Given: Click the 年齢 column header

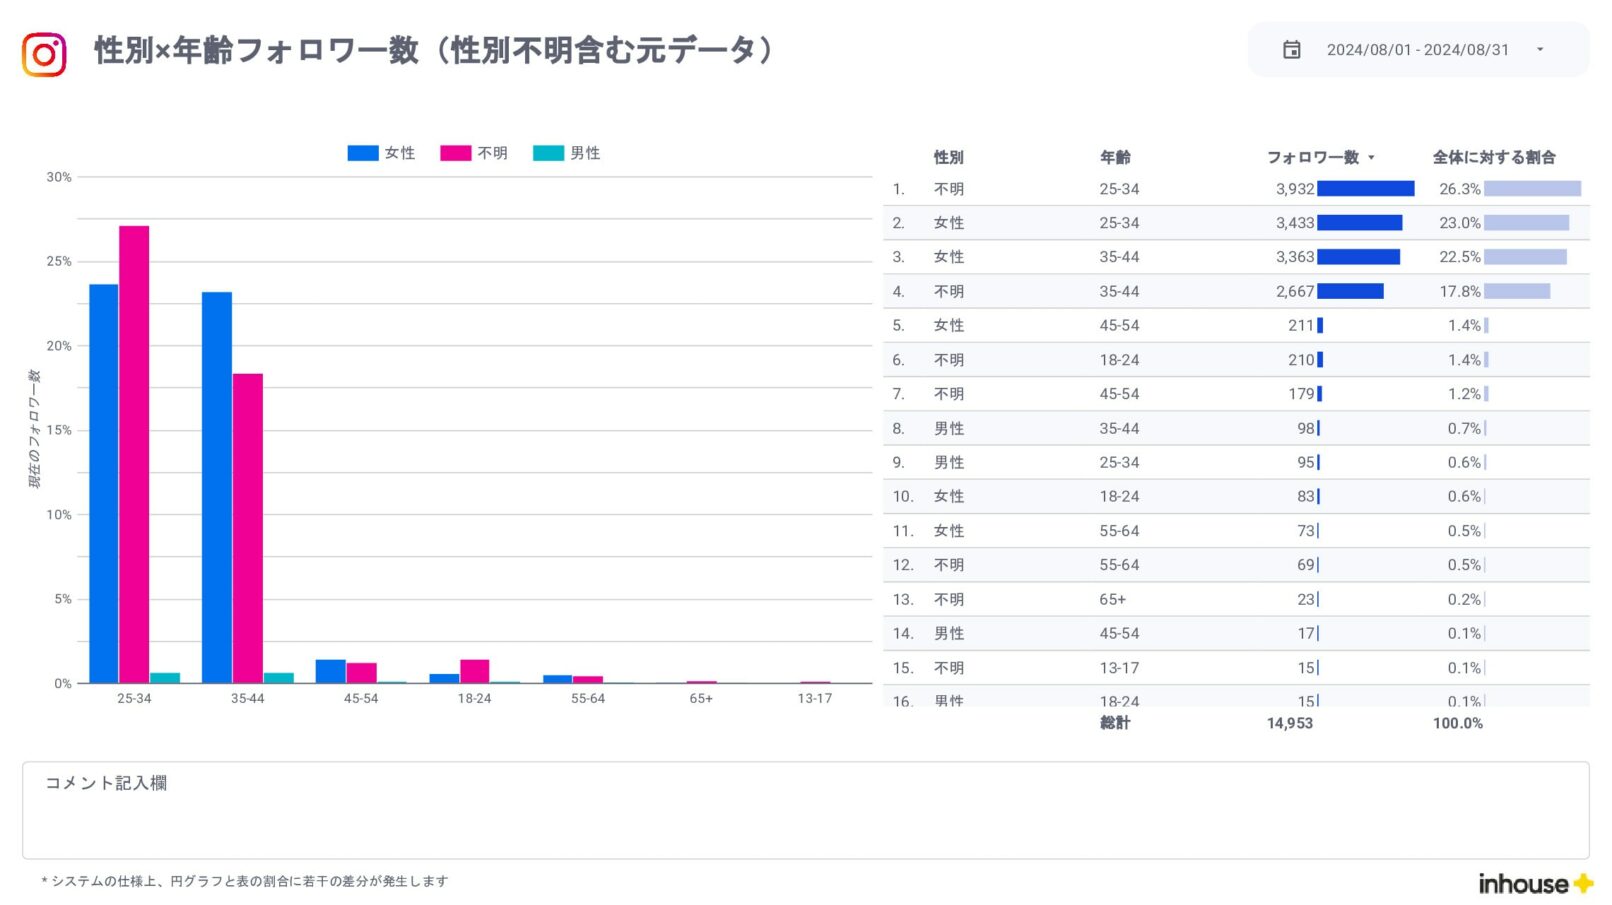Looking at the screenshot, I should coord(1114,157).
